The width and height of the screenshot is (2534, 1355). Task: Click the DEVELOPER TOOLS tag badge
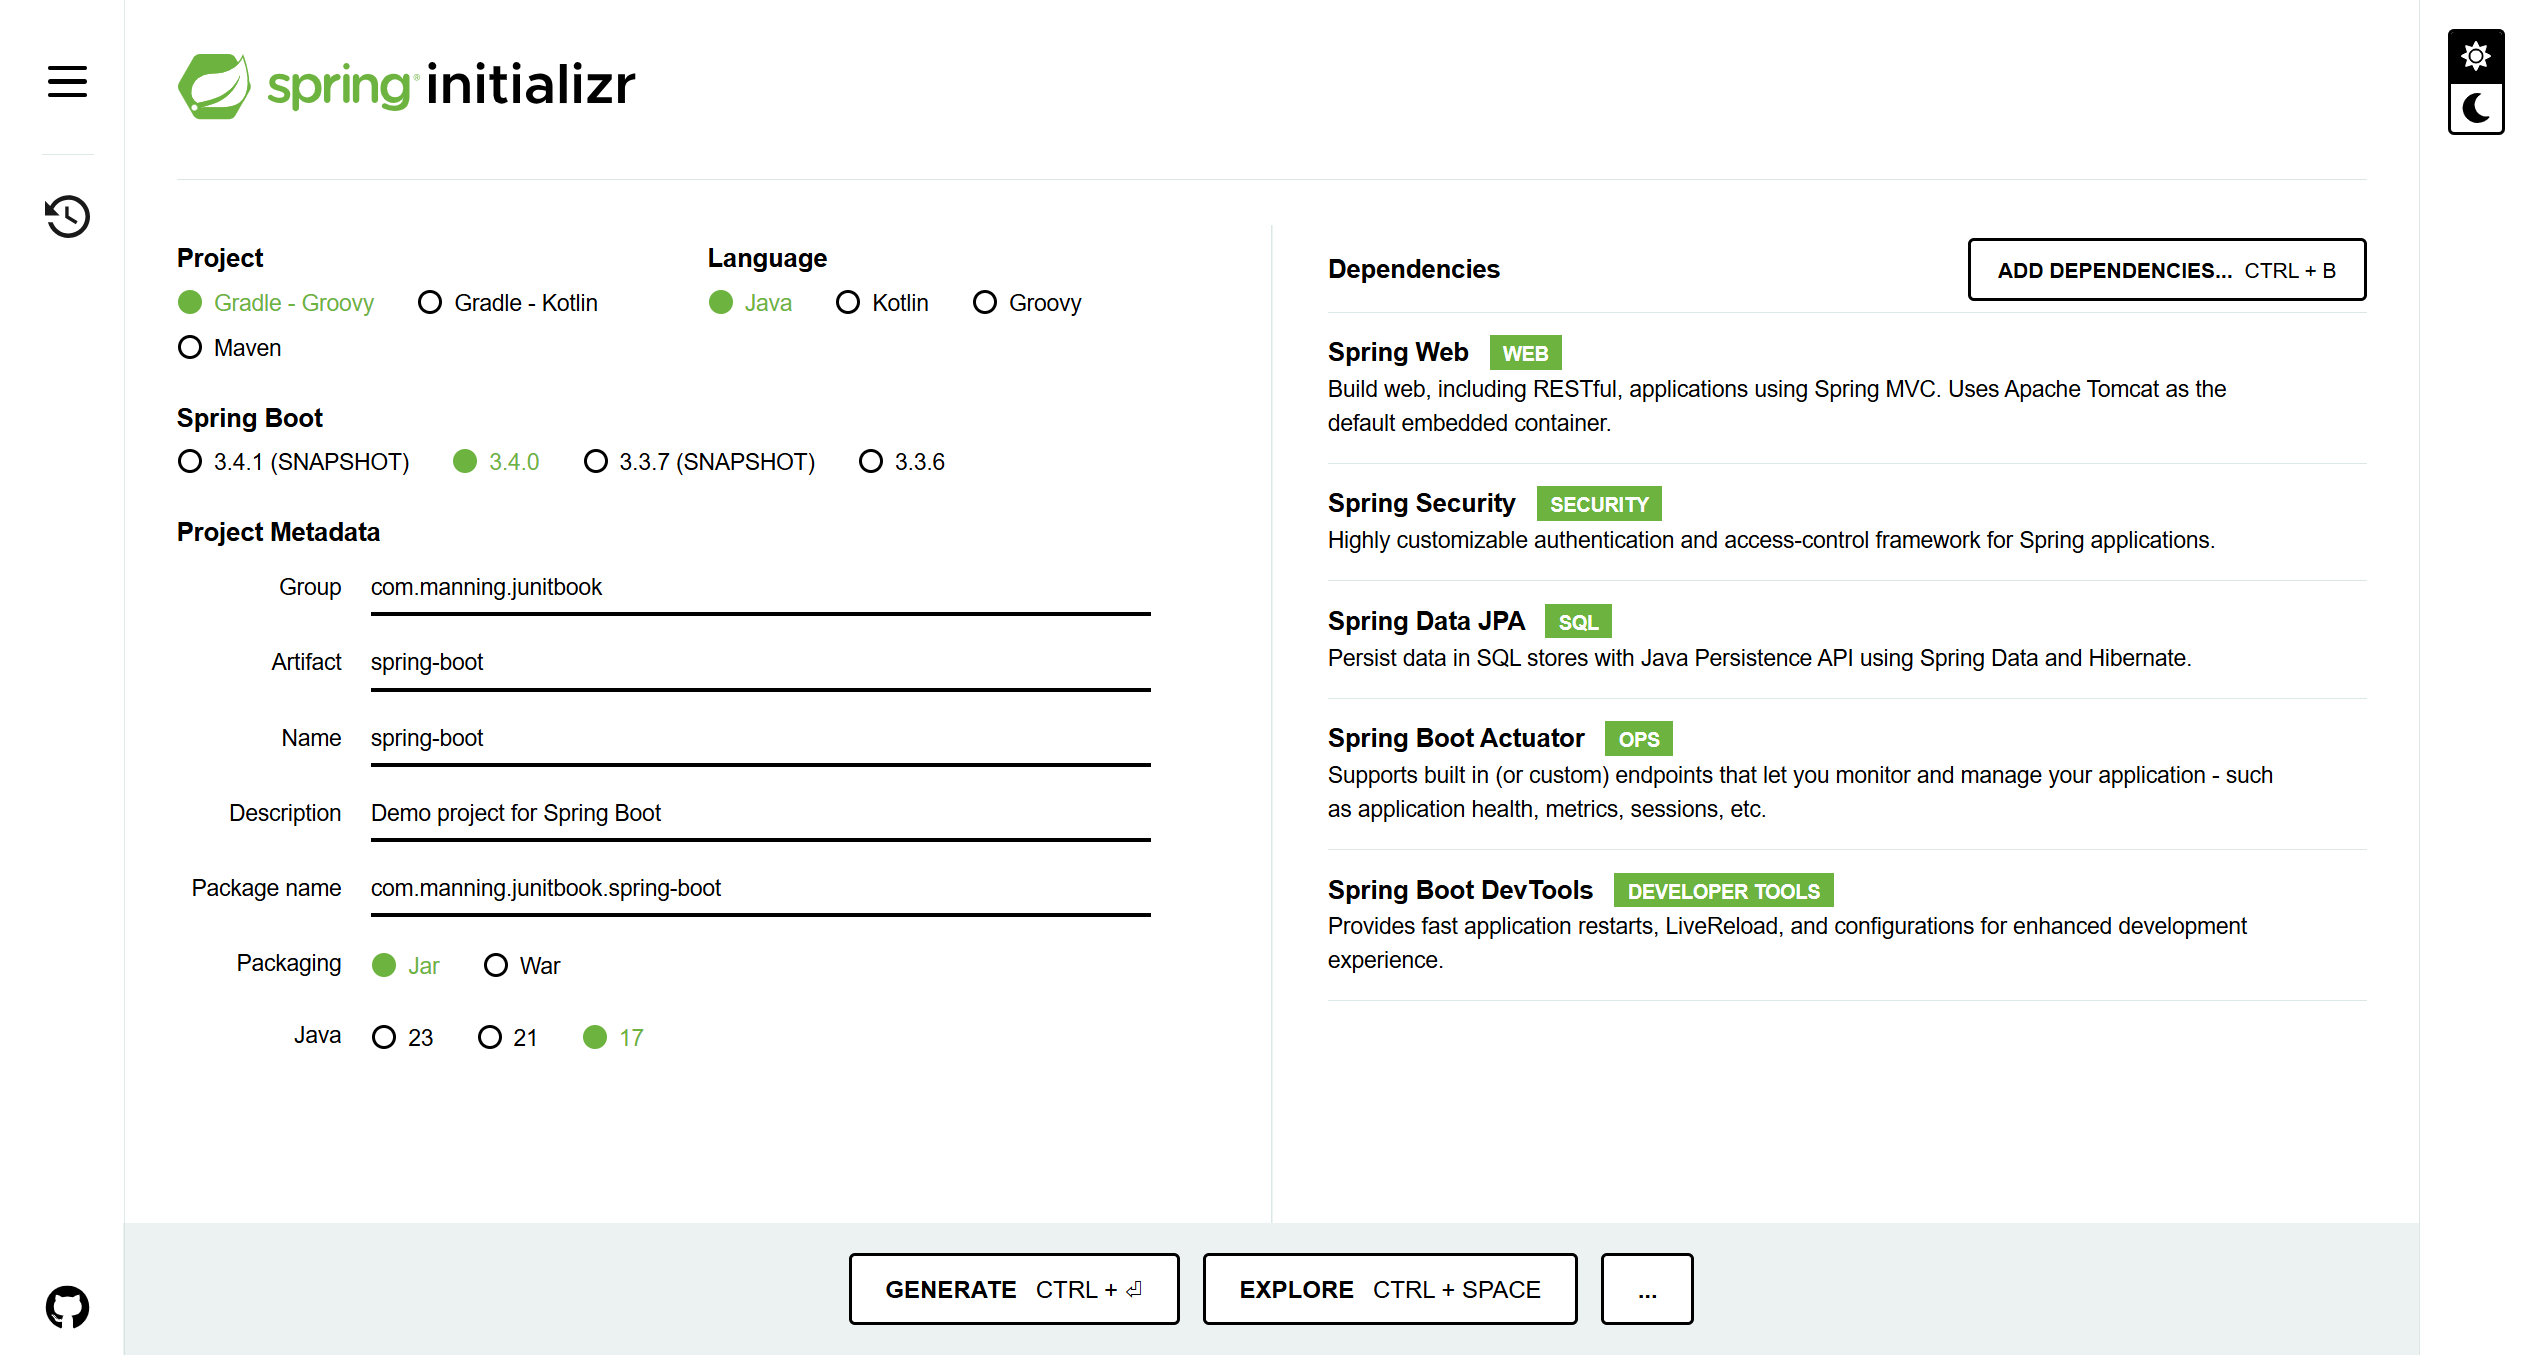pyautogui.click(x=1724, y=892)
